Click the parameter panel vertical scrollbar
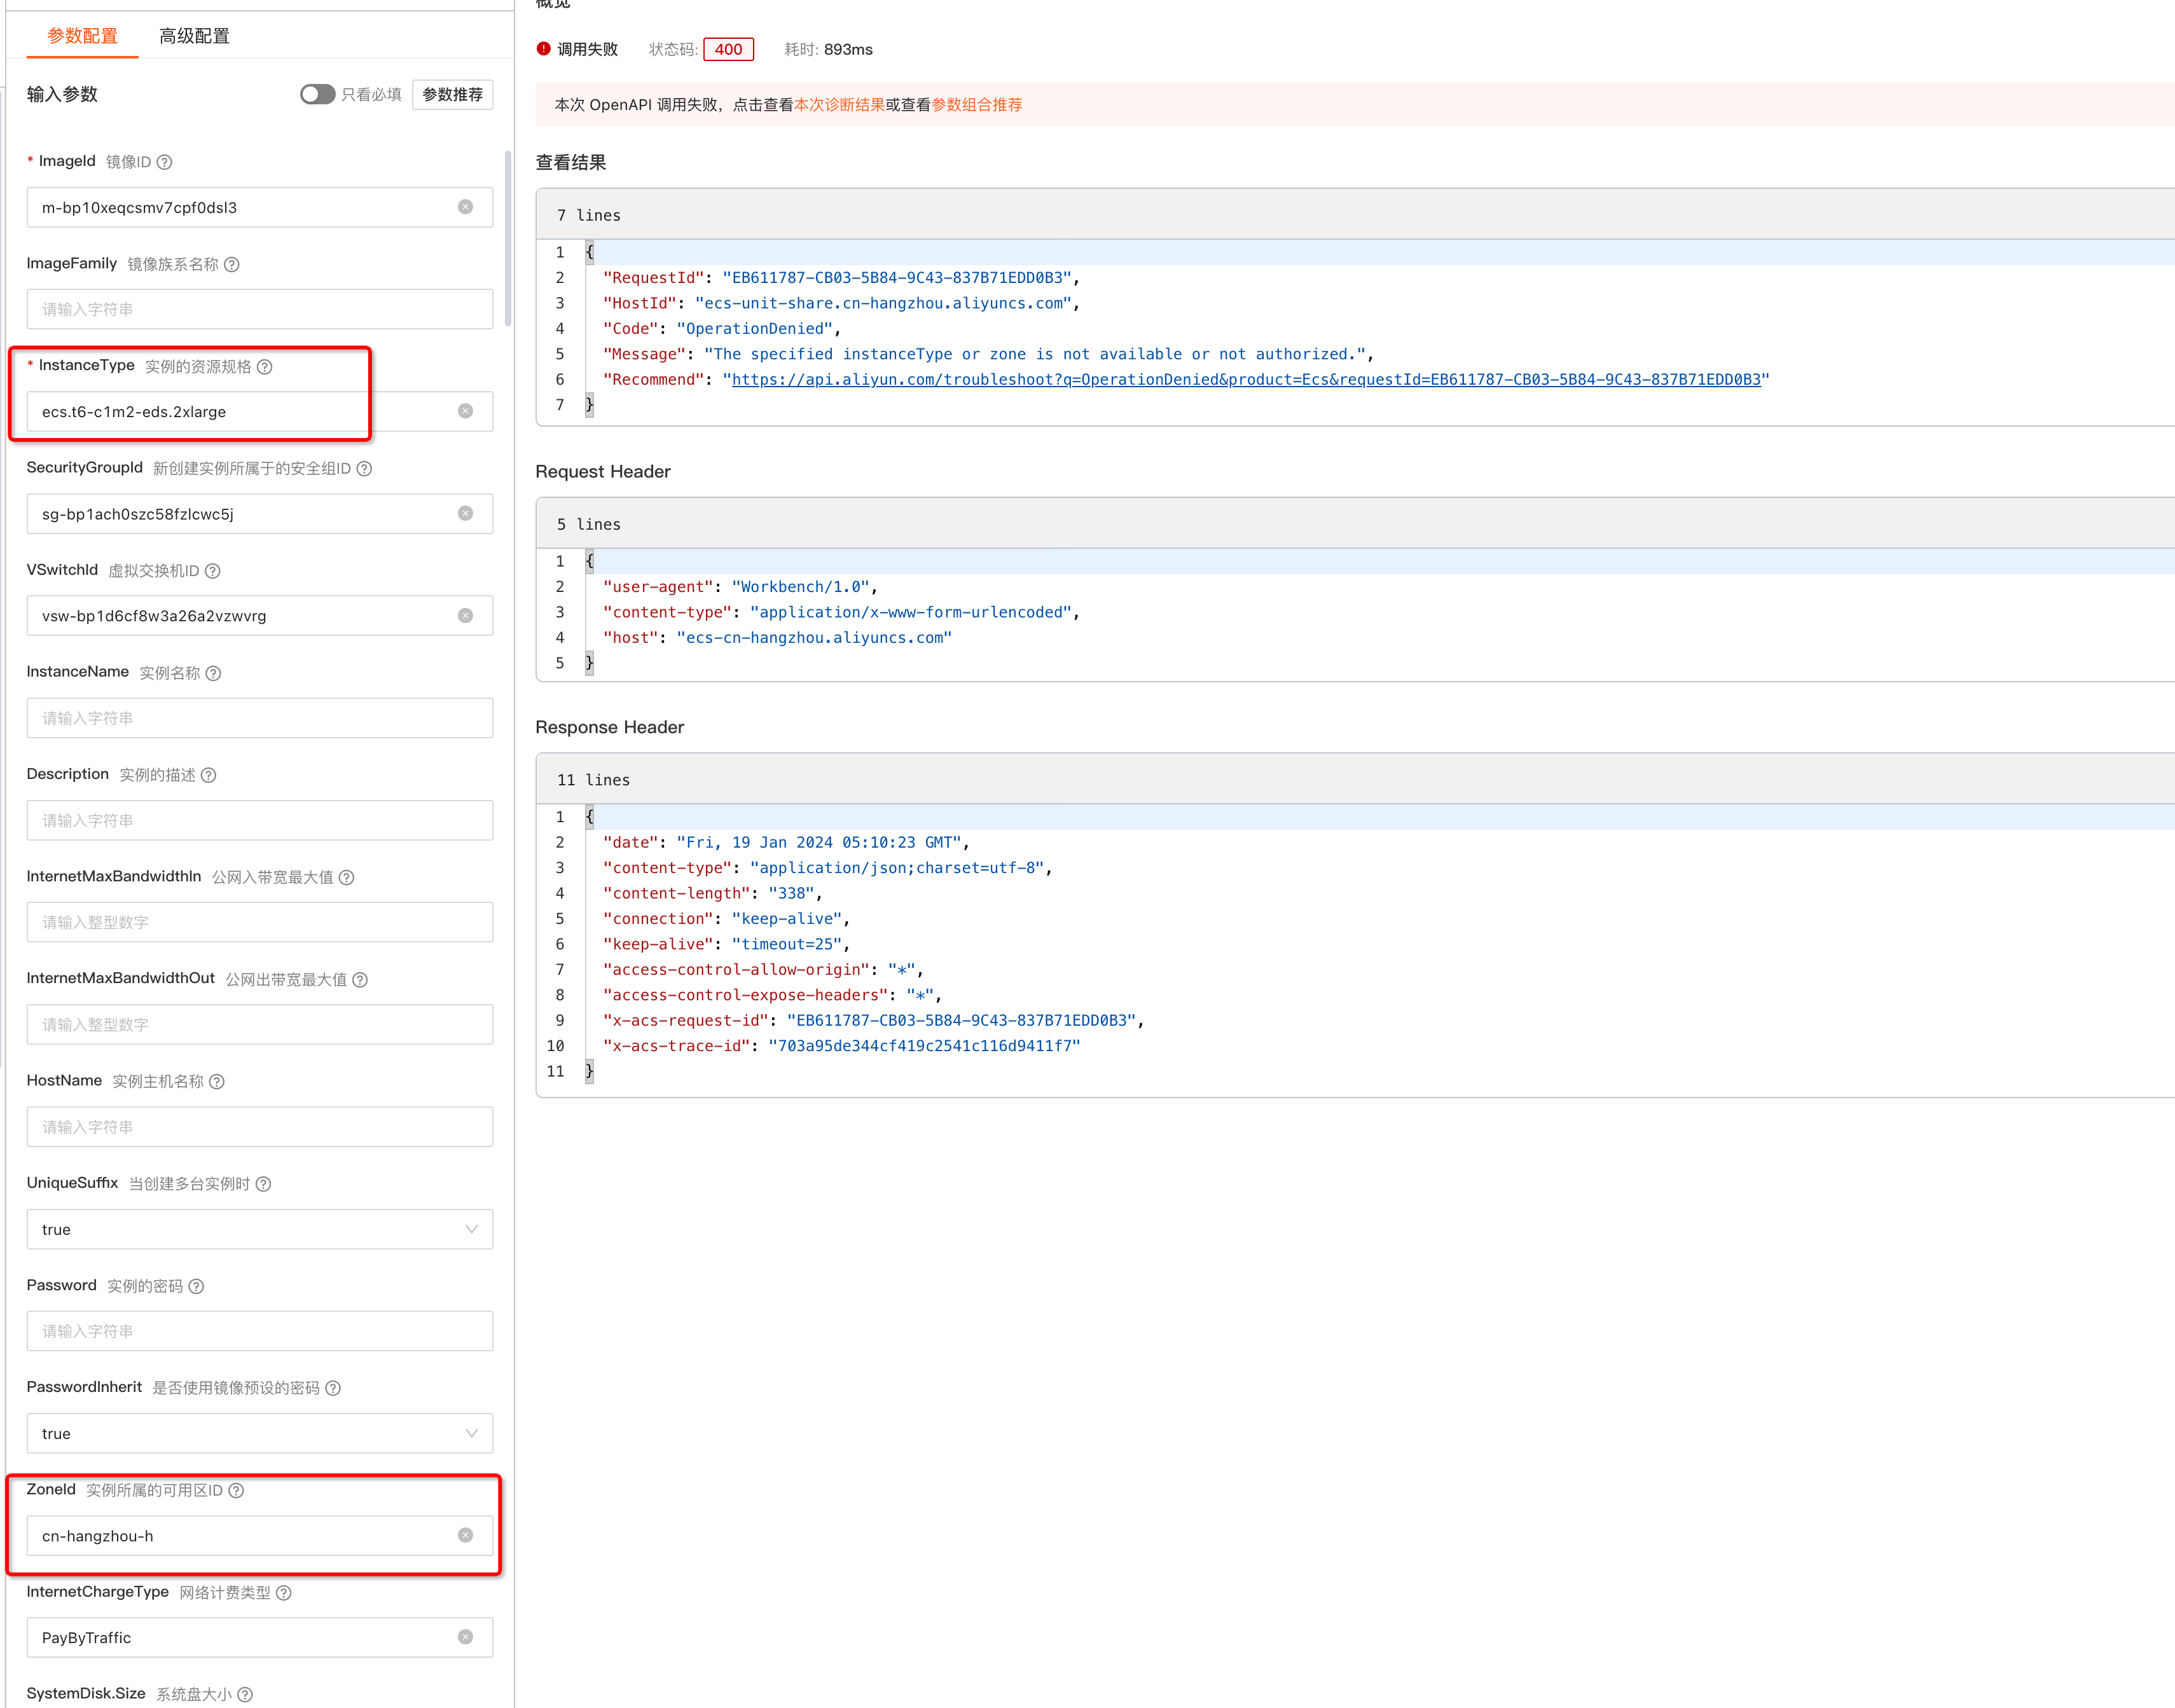 [x=508, y=240]
